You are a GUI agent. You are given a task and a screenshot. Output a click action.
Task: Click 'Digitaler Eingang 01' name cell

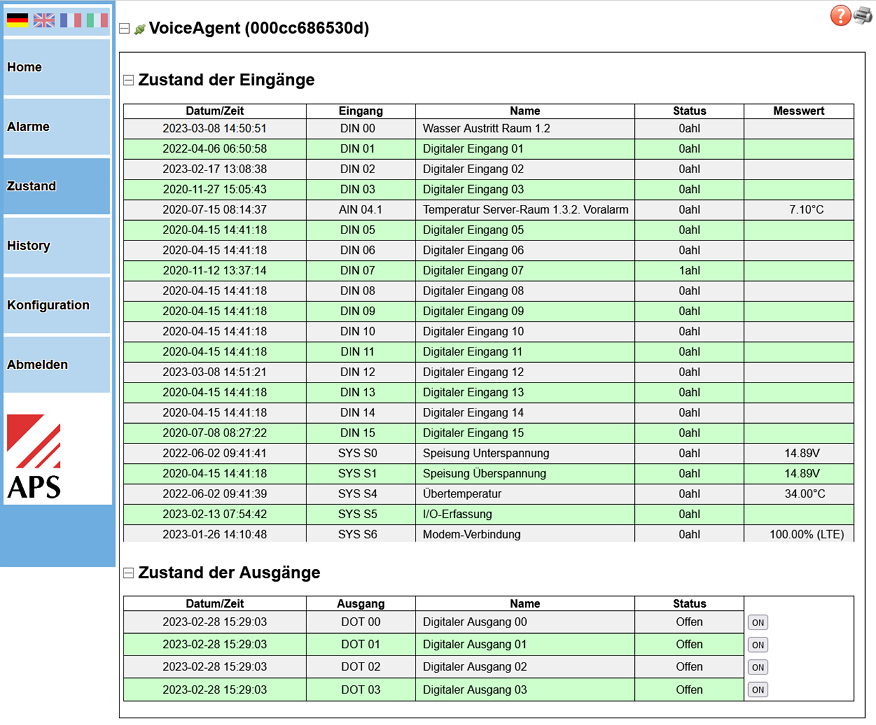point(525,149)
